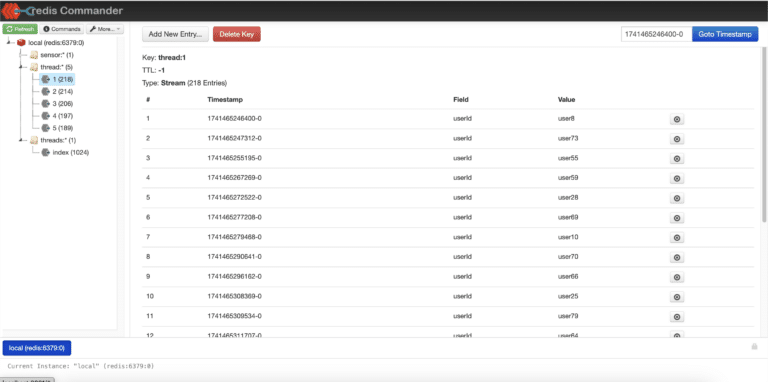This screenshot has height=382, width=768.
Task: Click the sensor:* folder icon
Action: tap(34, 55)
